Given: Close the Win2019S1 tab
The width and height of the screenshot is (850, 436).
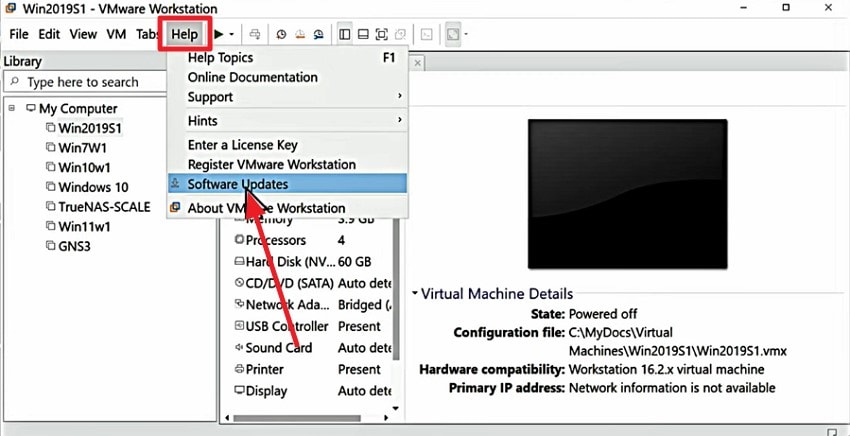Looking at the screenshot, I should point(417,63).
